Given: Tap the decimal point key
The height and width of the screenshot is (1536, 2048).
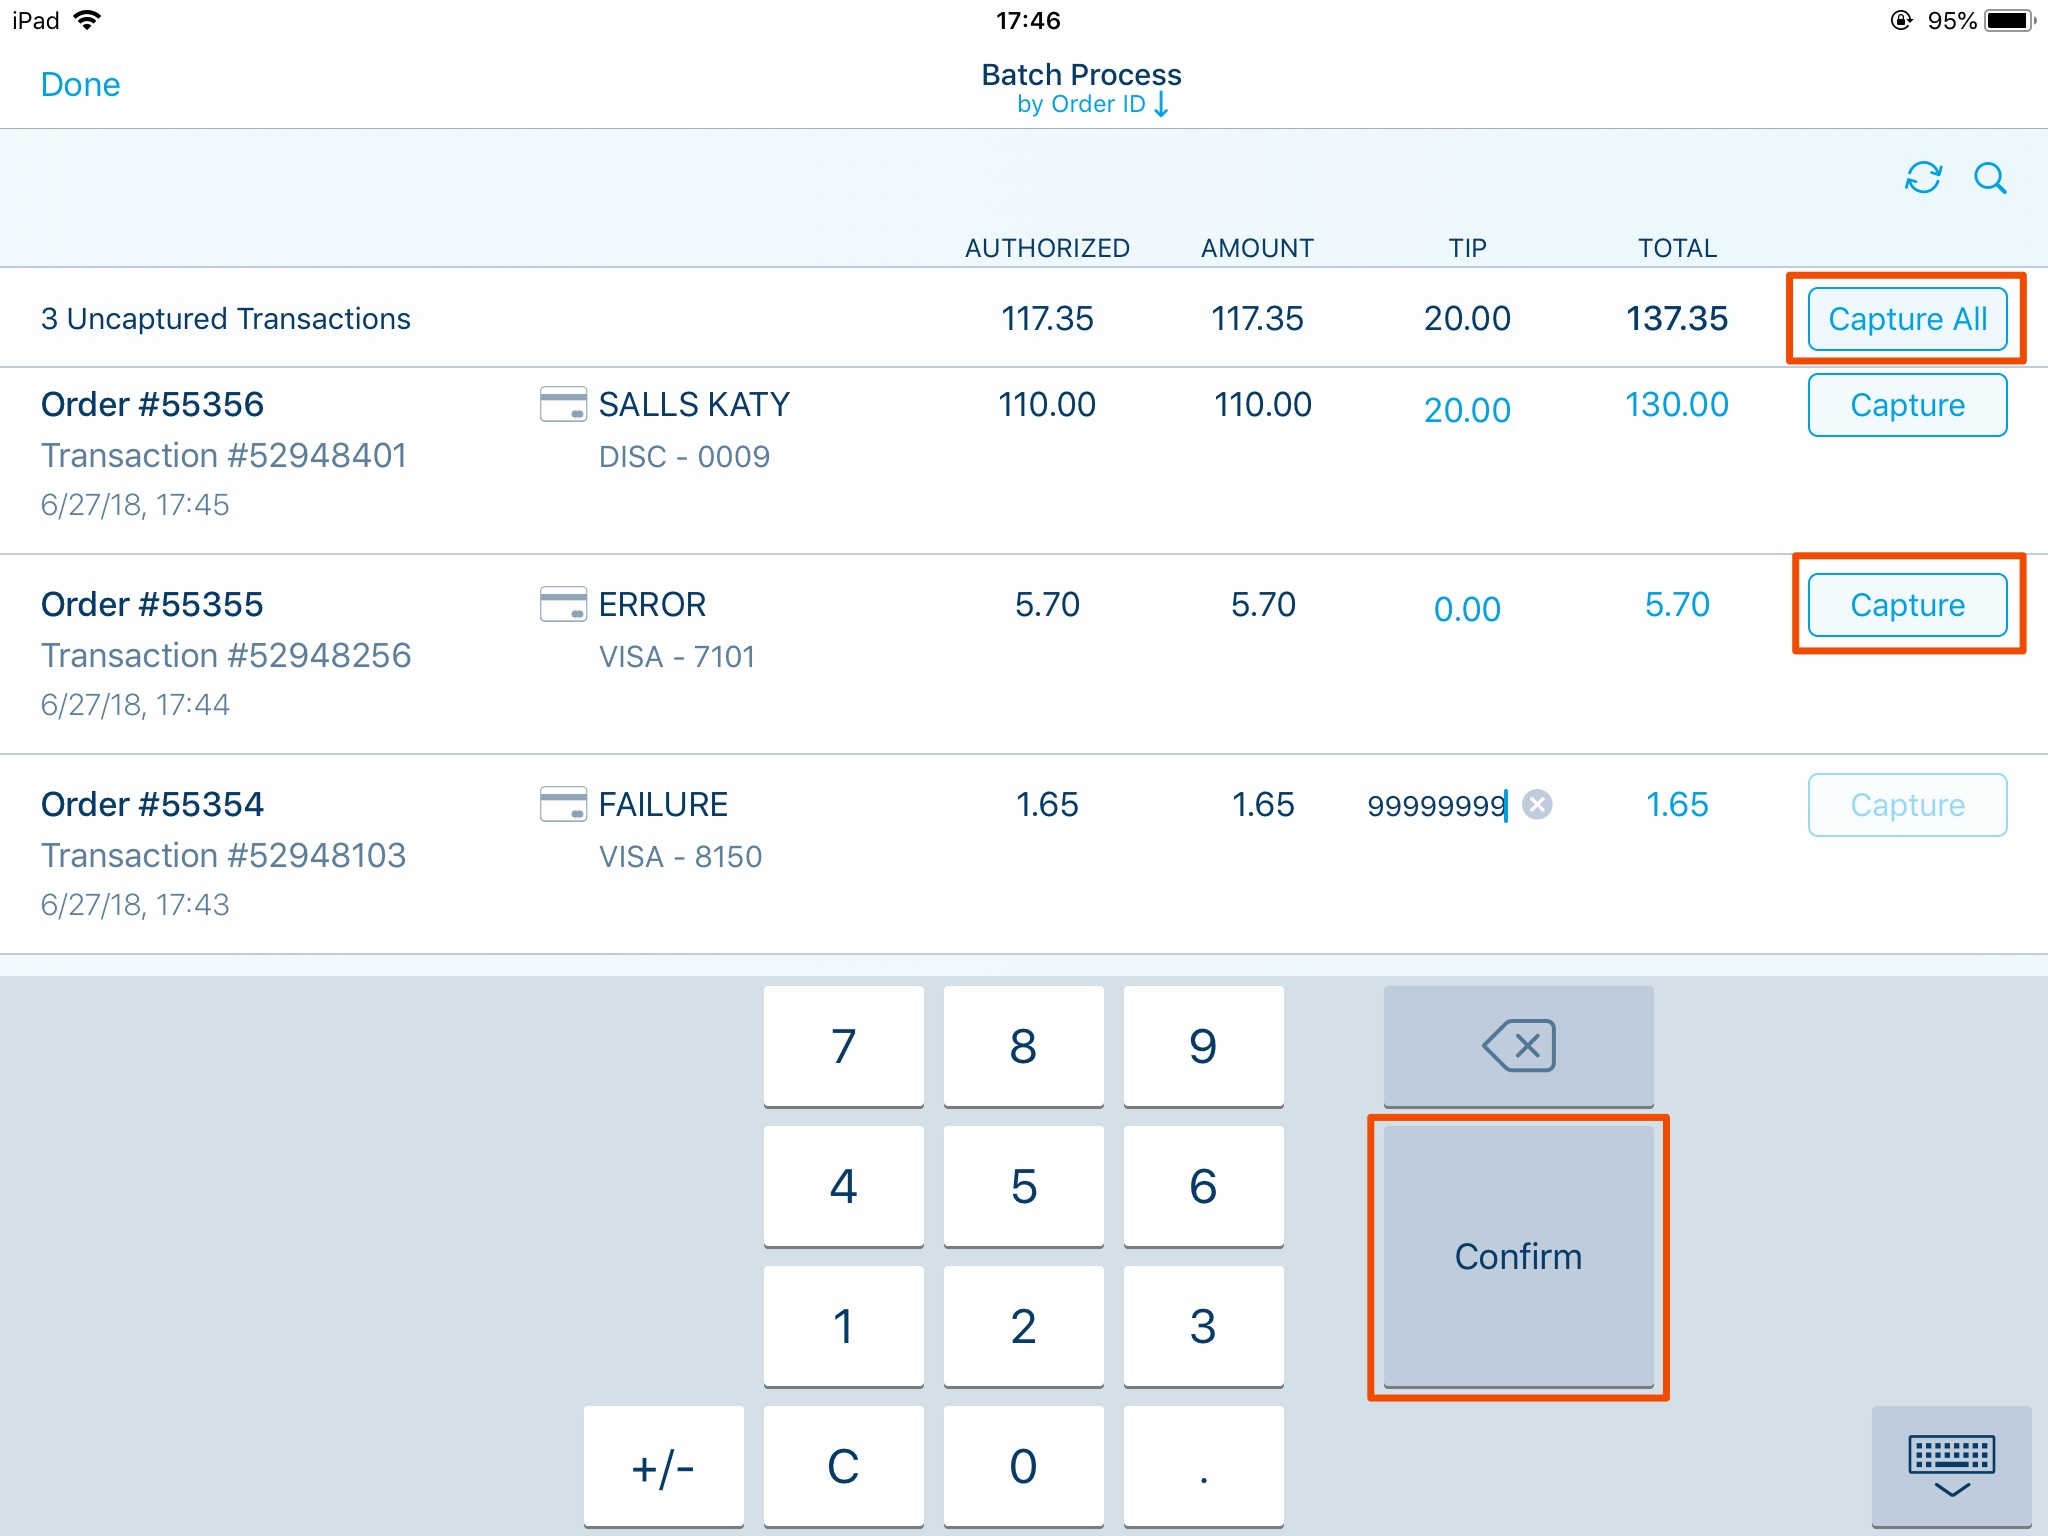Looking at the screenshot, I should (x=1203, y=1466).
